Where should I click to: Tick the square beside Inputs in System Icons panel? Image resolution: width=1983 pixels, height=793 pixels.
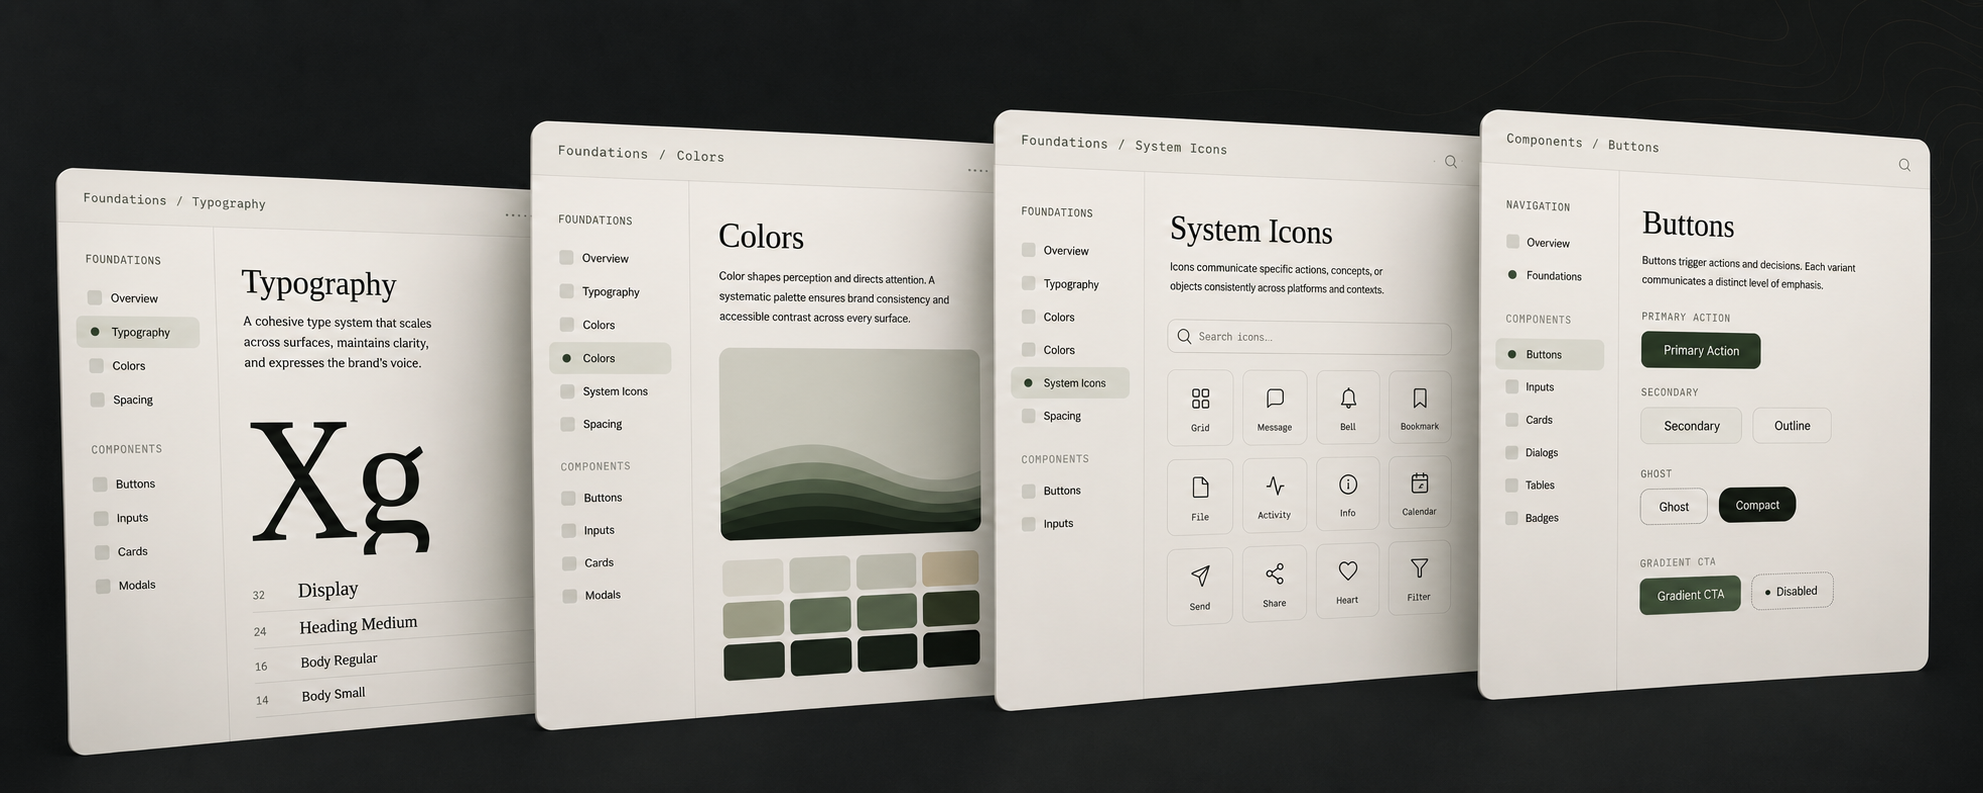click(1028, 523)
